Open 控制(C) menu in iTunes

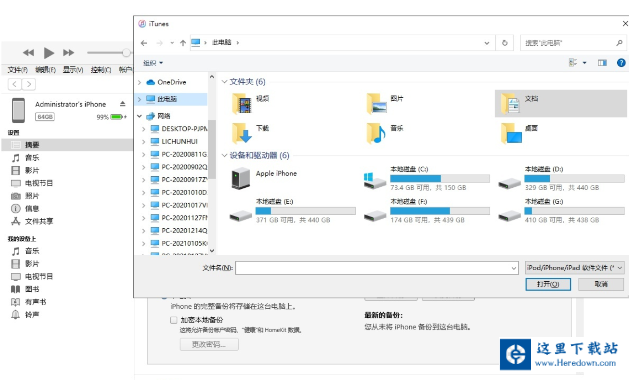pyautogui.click(x=101, y=70)
